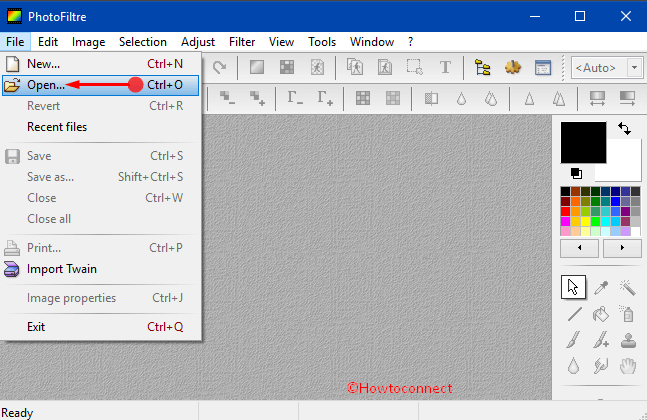This screenshot has width=647, height=420.
Task: Pick the magenta palette swatch
Action: click(x=565, y=222)
